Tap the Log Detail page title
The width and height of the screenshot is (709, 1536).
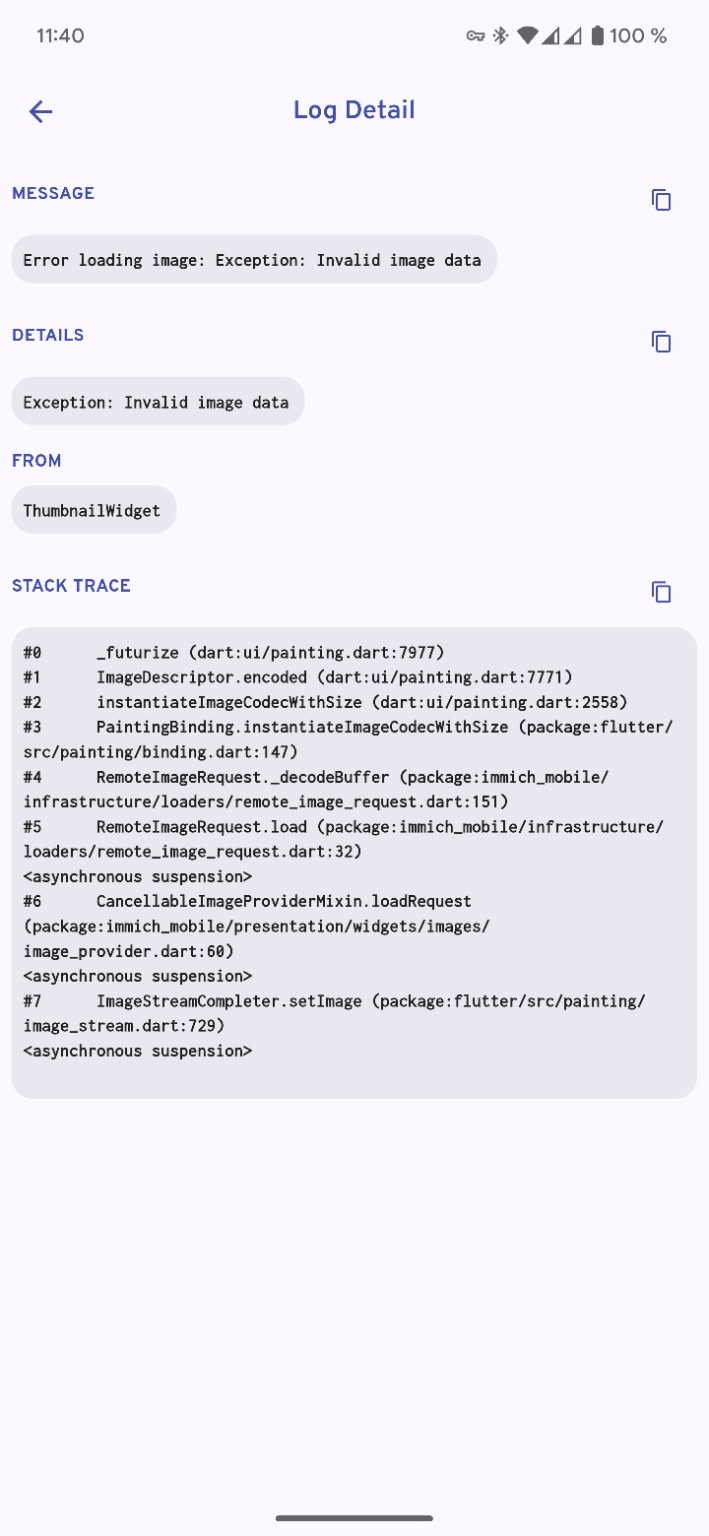coord(354,110)
